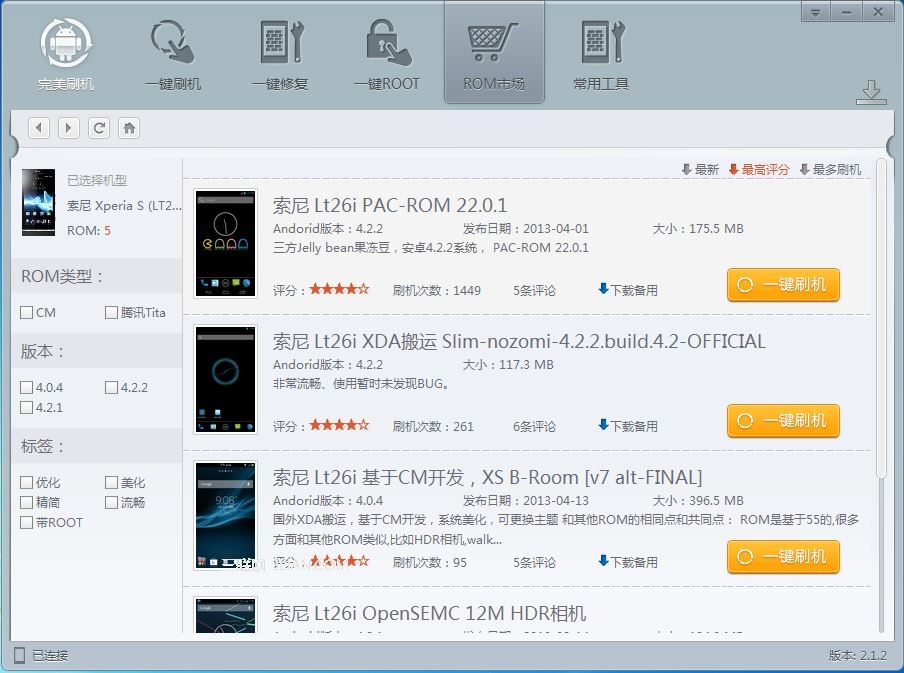The image size is (904, 673).
Task: Select the 一键刷机 toolbar icon
Action: [x=173, y=42]
